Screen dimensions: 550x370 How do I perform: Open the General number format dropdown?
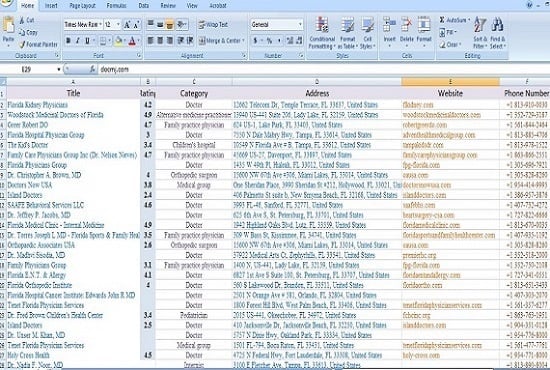click(300, 25)
